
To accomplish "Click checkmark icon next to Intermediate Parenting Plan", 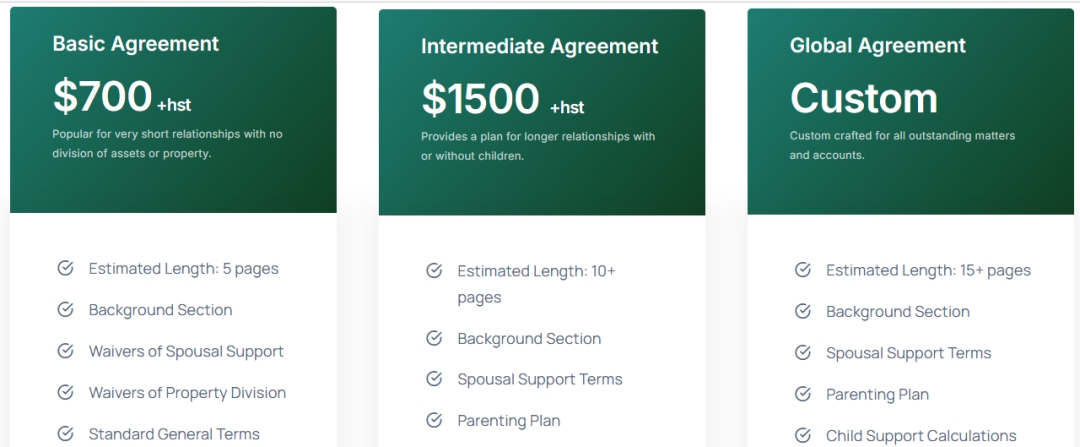I will [x=434, y=420].
